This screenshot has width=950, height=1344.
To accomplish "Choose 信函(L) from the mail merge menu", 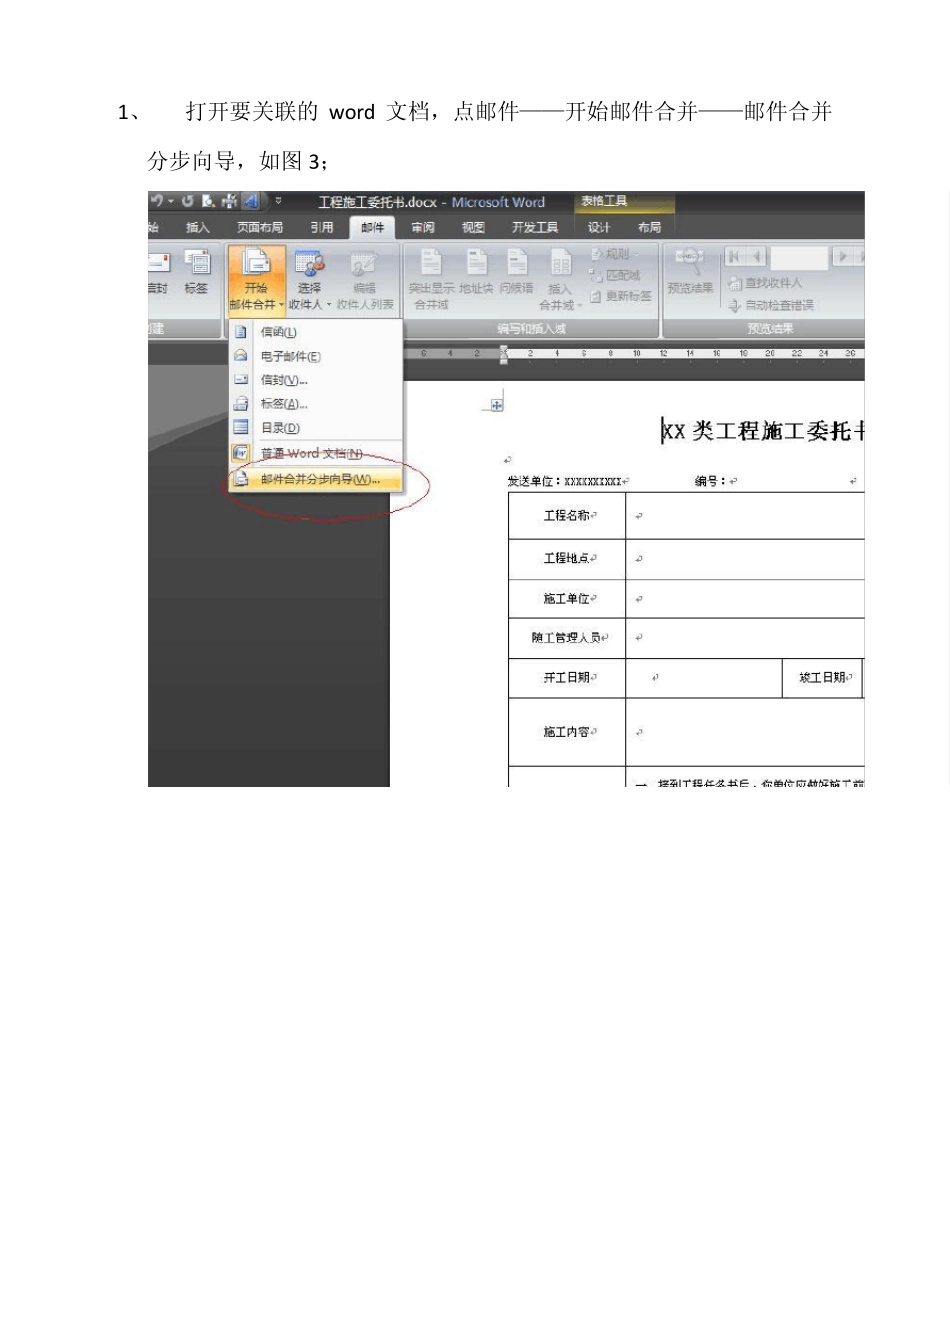I will tap(316, 332).
